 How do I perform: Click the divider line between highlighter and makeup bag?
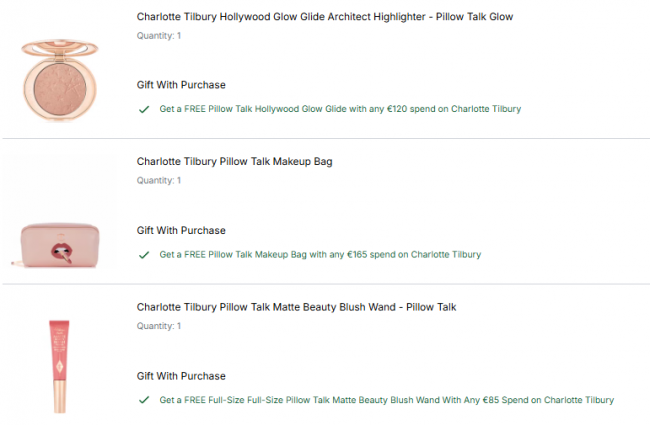325,139
